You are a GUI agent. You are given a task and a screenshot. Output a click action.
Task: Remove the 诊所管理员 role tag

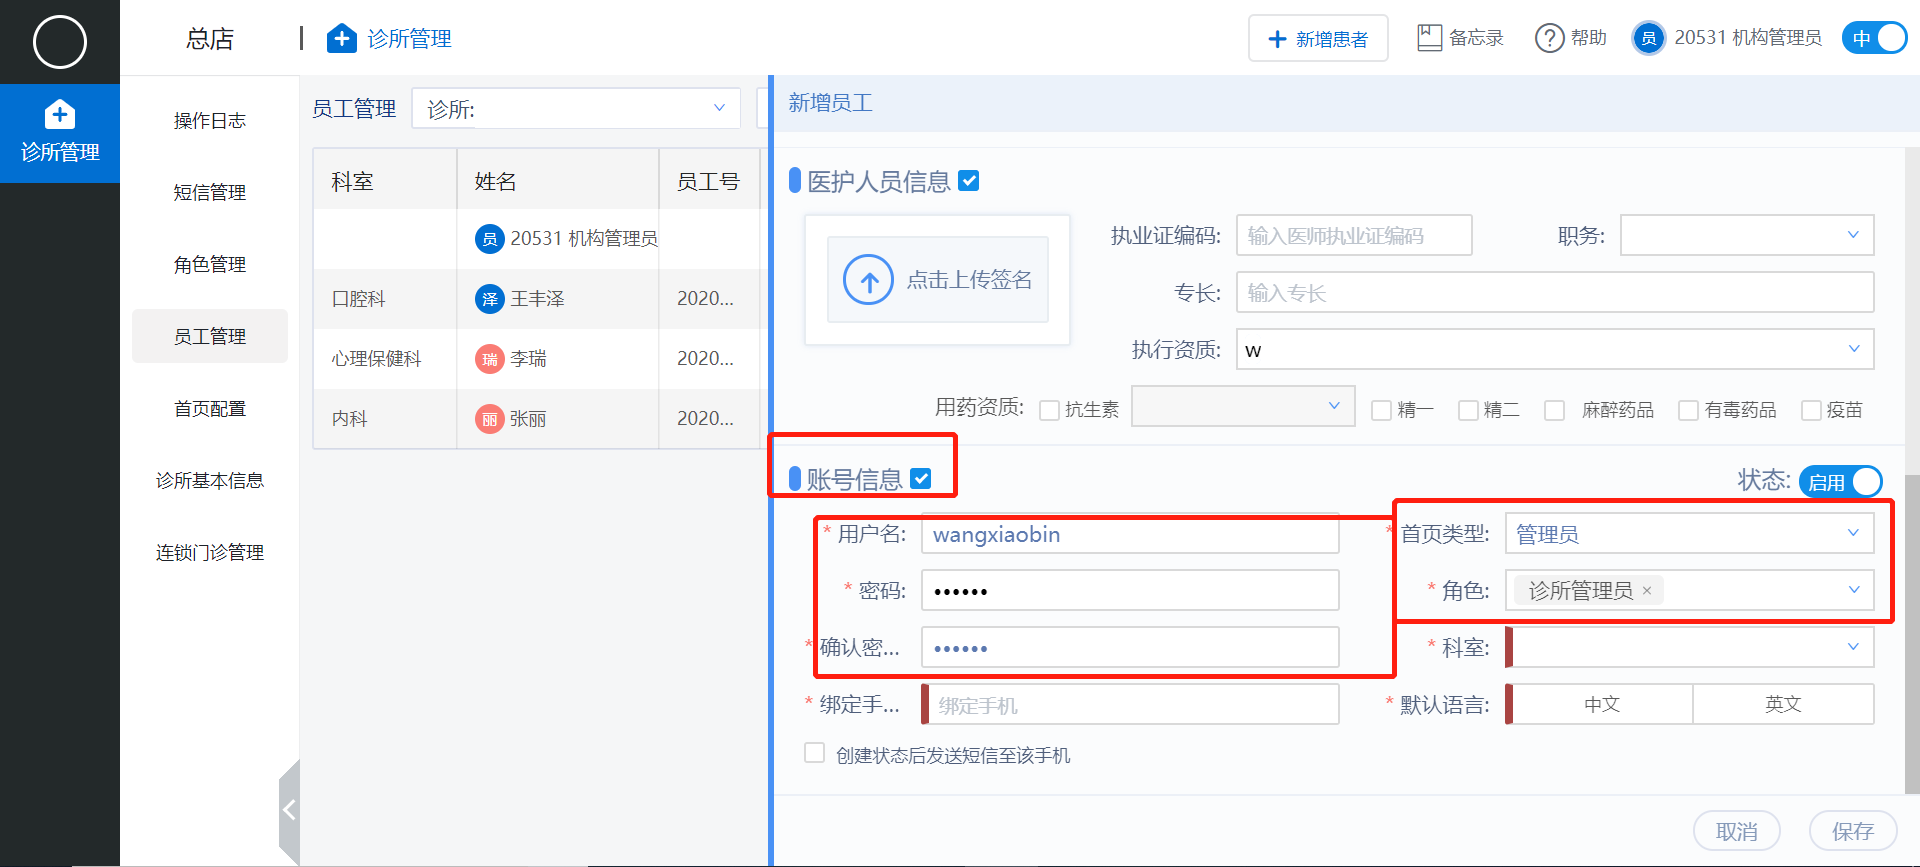1647,591
